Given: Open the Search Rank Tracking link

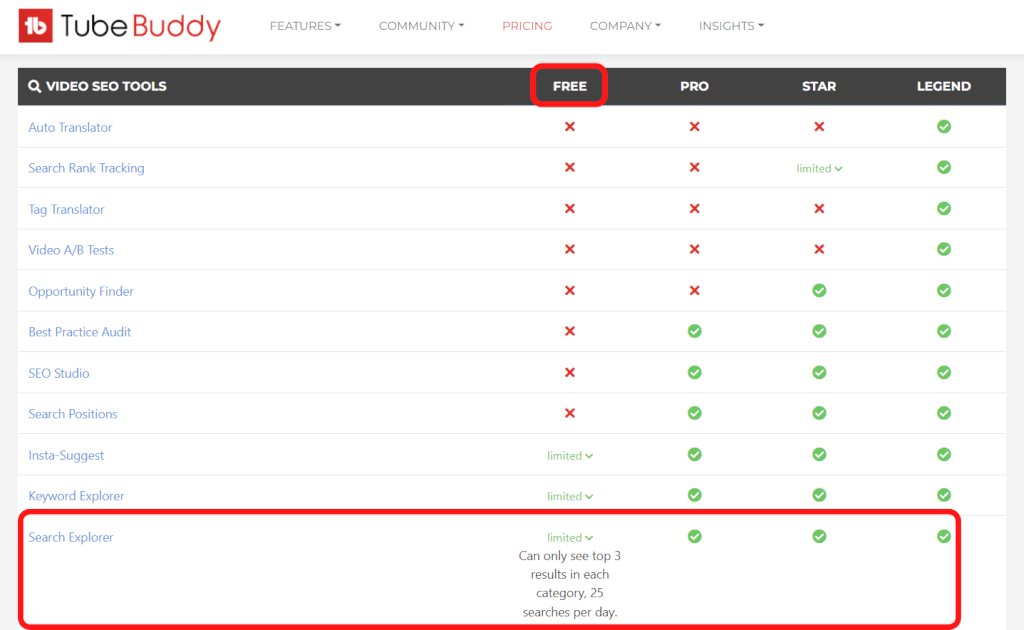Looking at the screenshot, I should (x=86, y=168).
